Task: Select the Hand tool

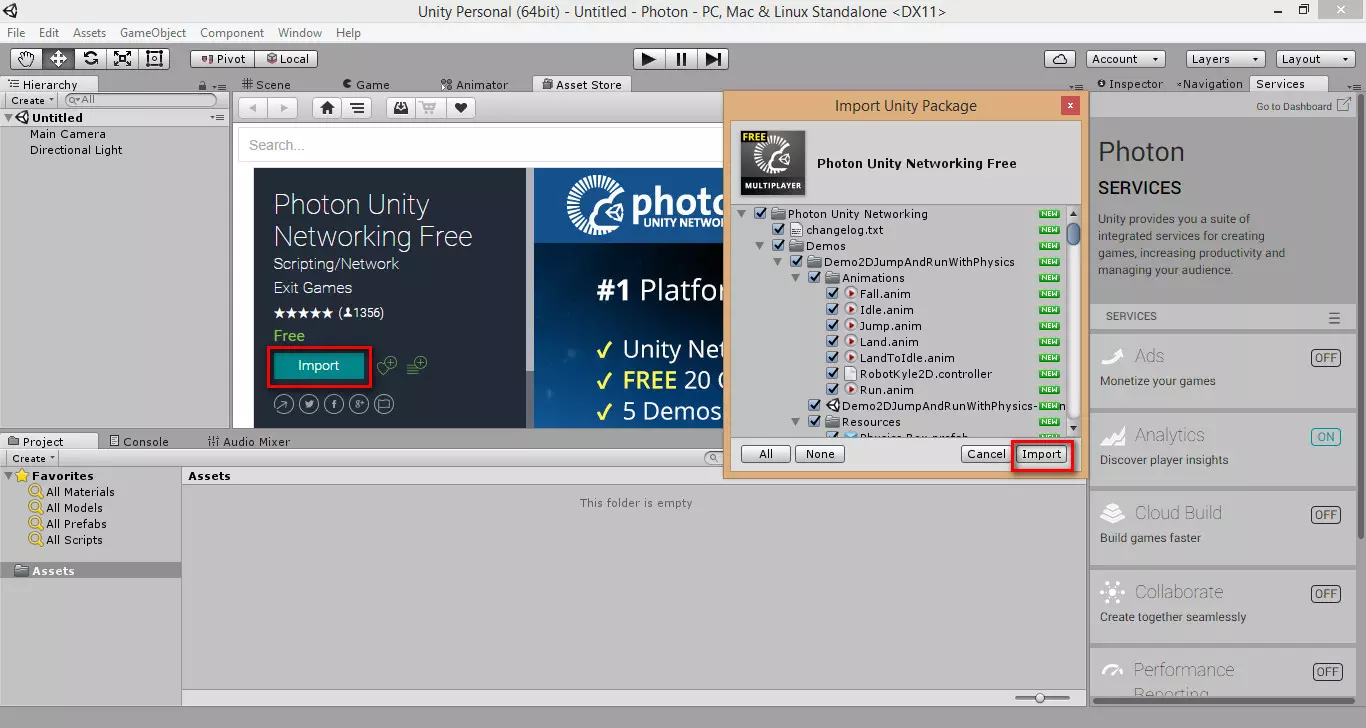Action: (25, 58)
